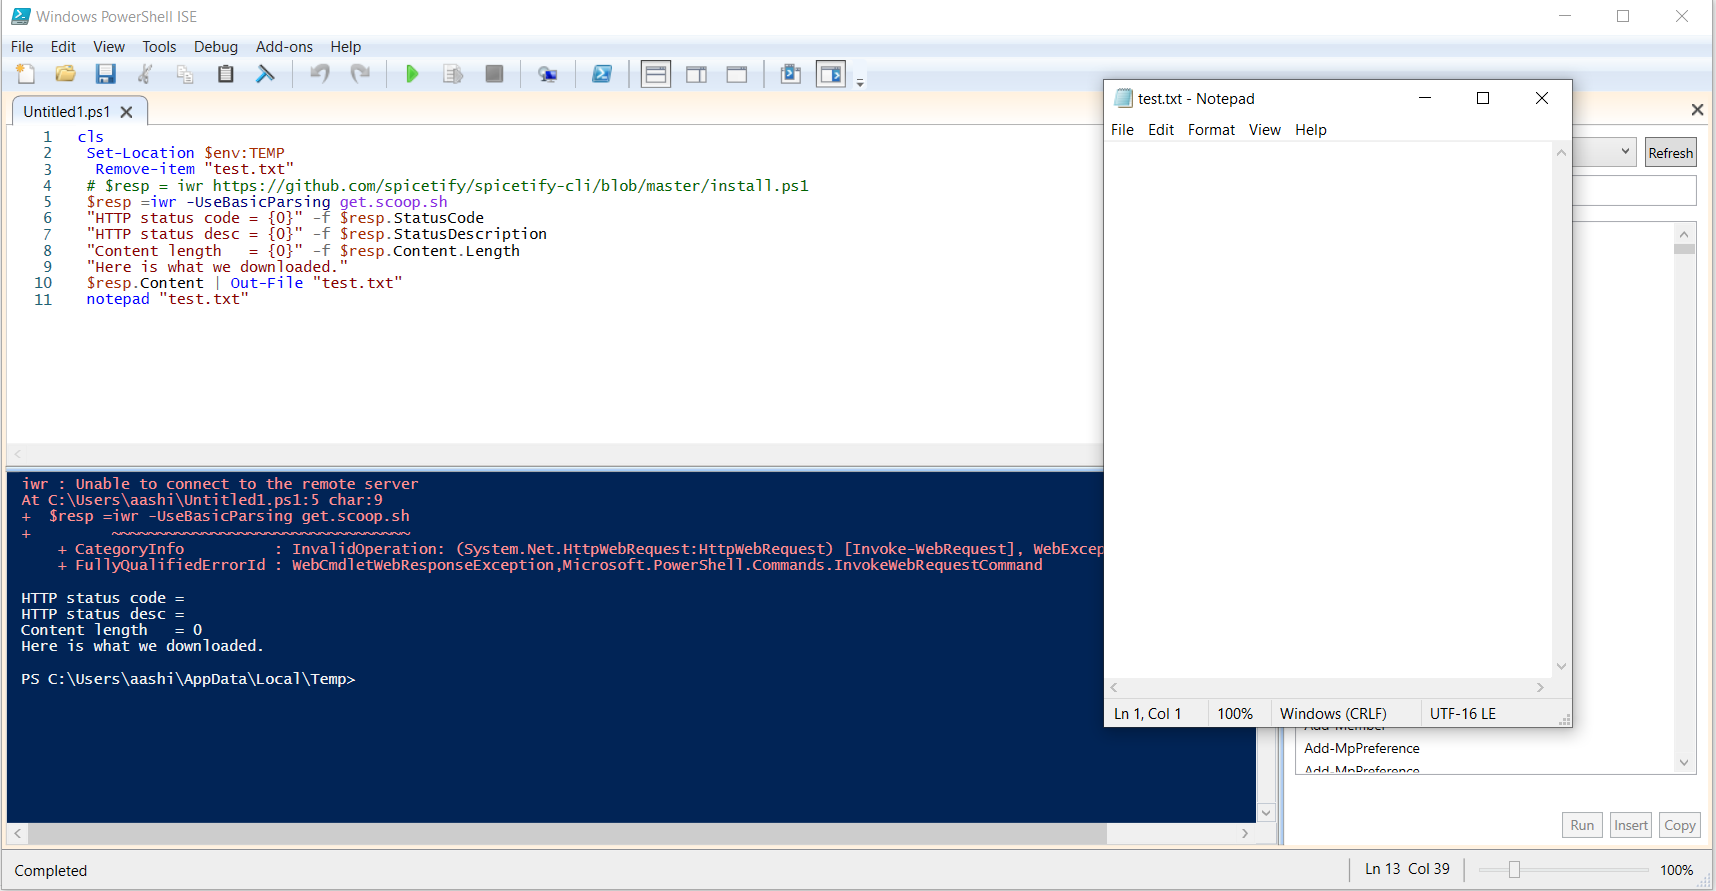
Task: Copy selection with the toolbar Copy icon
Action: [186, 74]
